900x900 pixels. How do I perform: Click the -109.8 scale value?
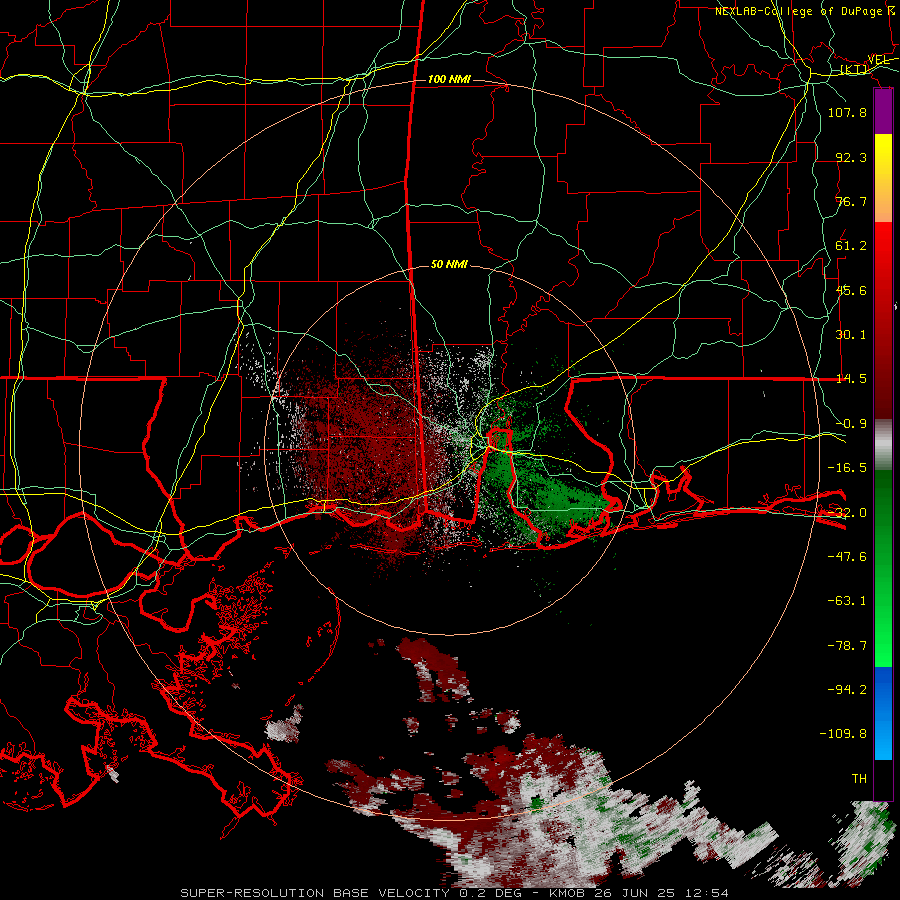[x=843, y=734]
